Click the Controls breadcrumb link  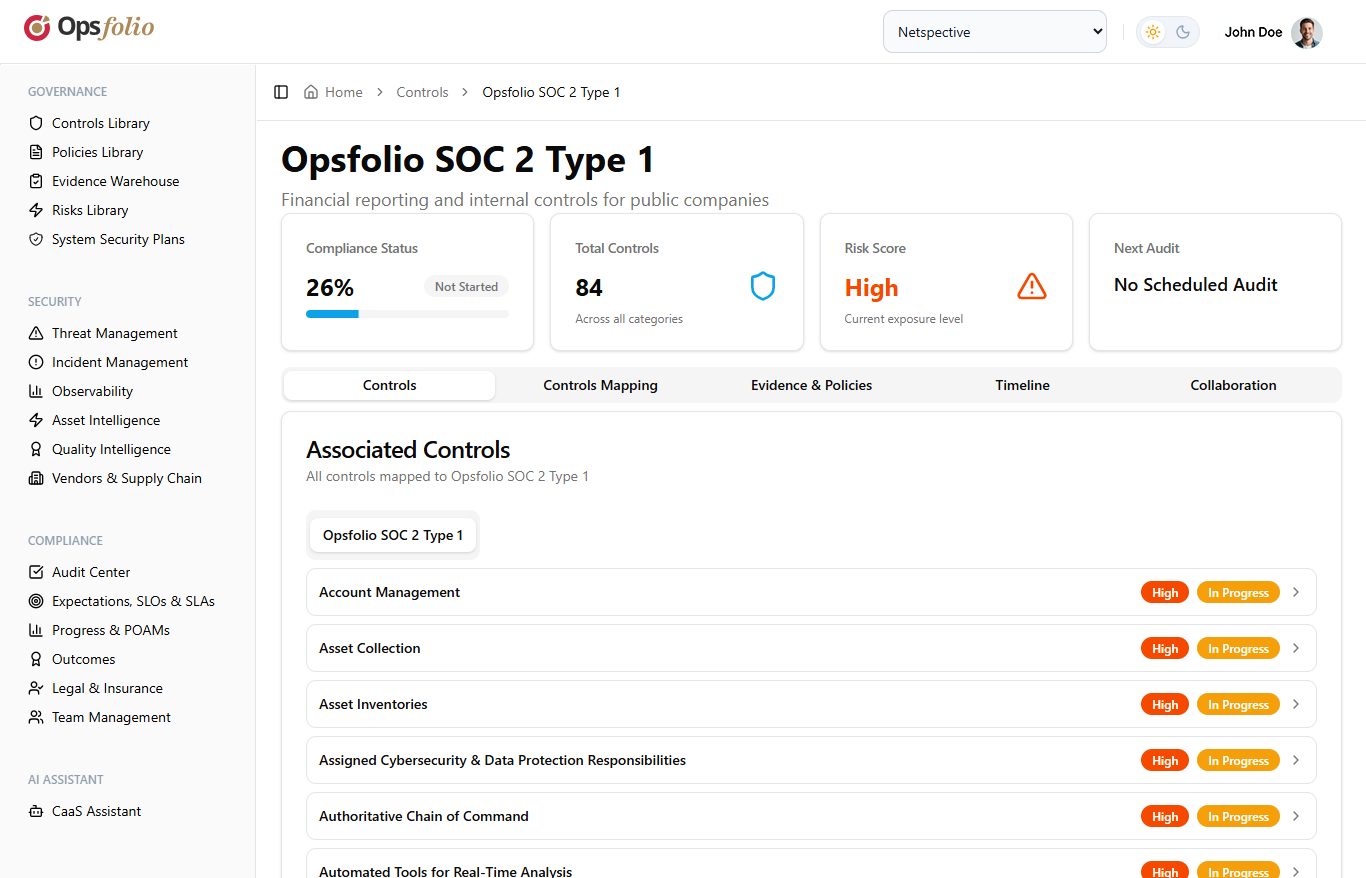pos(422,91)
